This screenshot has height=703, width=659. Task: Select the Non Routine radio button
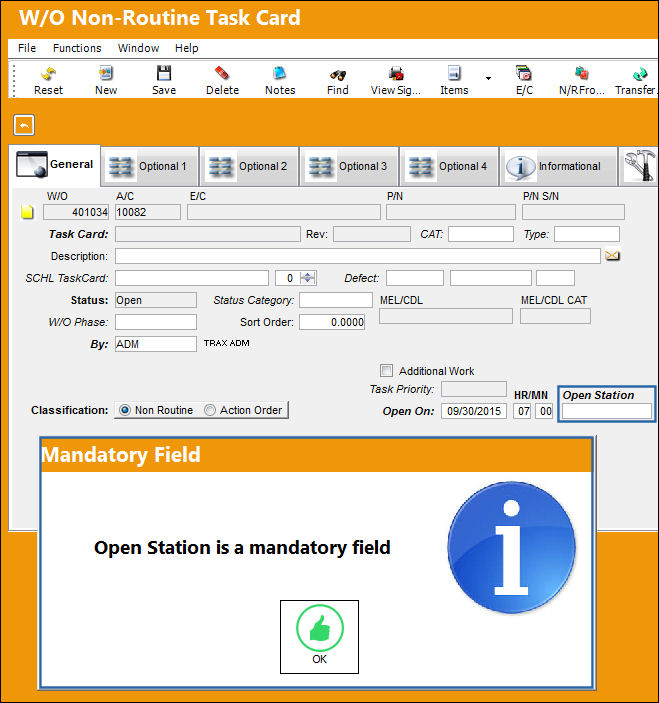pos(125,410)
